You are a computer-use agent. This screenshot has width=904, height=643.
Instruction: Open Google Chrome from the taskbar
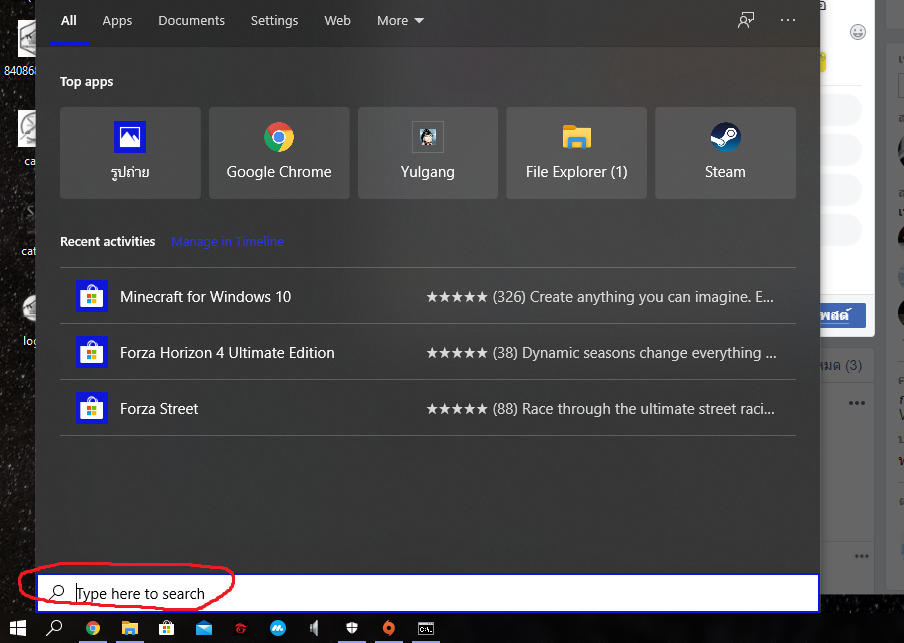coord(93,628)
